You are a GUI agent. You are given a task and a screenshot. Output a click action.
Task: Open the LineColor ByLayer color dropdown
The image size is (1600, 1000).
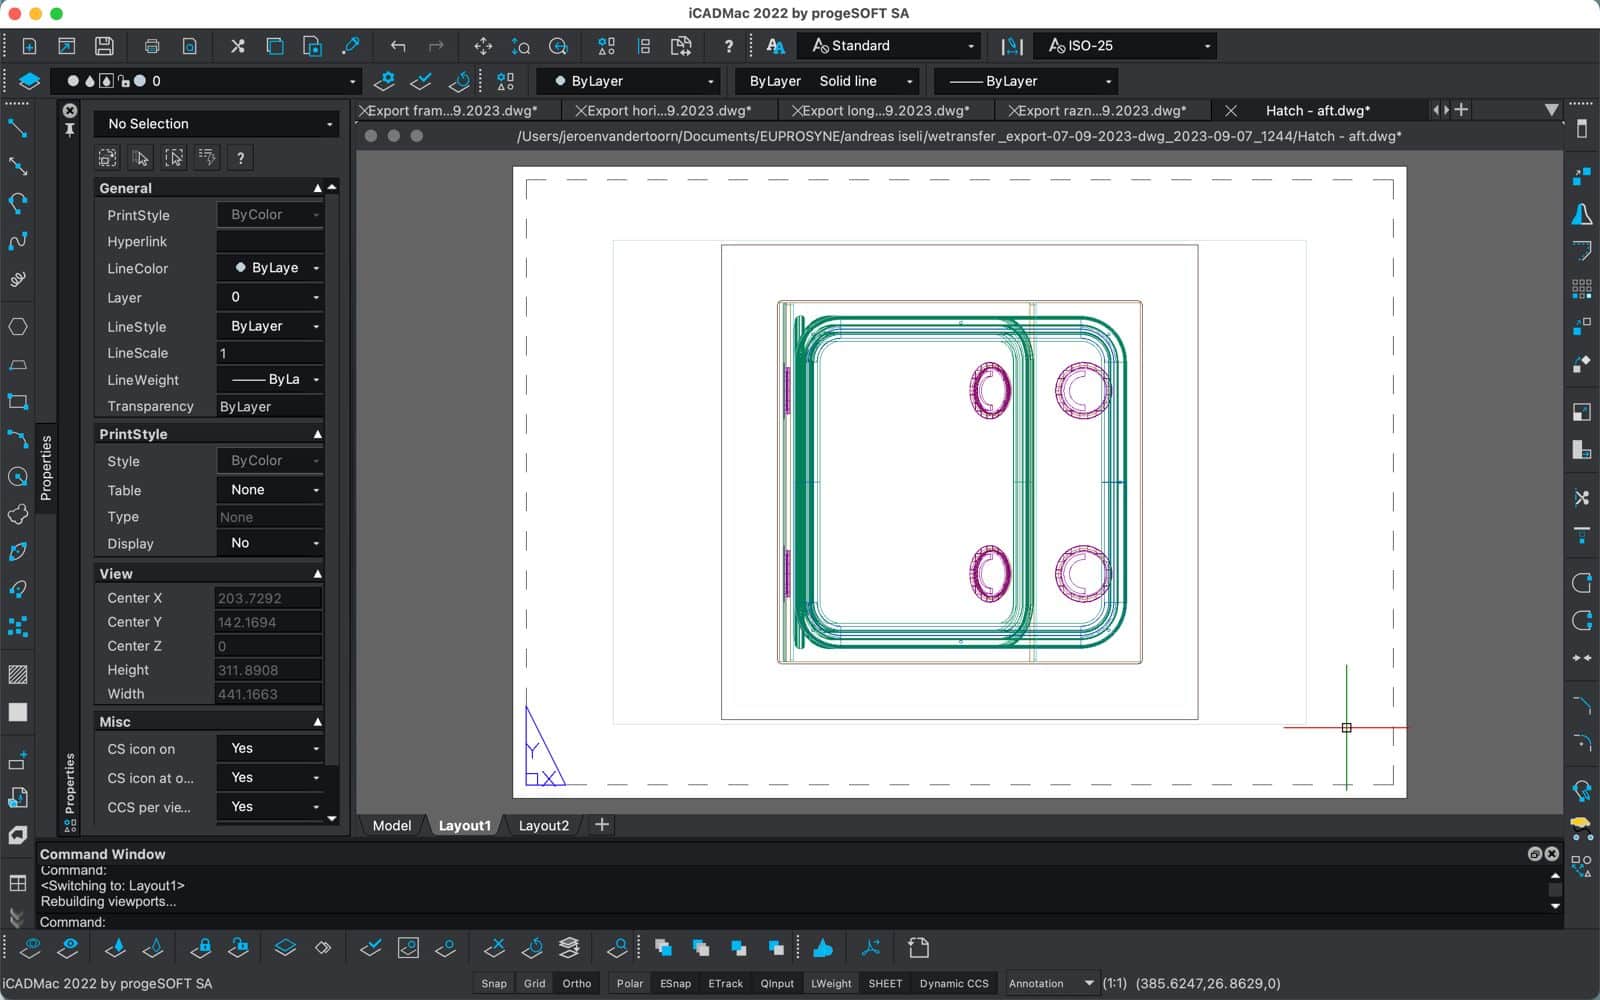(271, 268)
